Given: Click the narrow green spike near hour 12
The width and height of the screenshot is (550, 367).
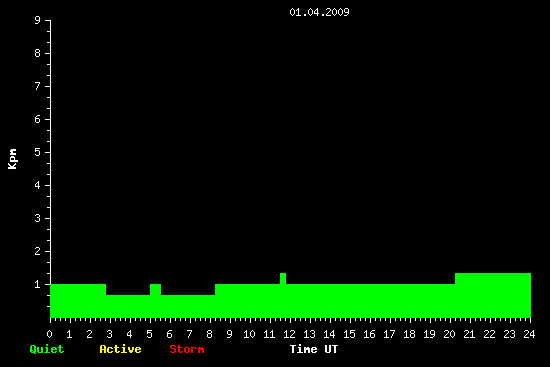Looking at the screenshot, I should point(283,279).
